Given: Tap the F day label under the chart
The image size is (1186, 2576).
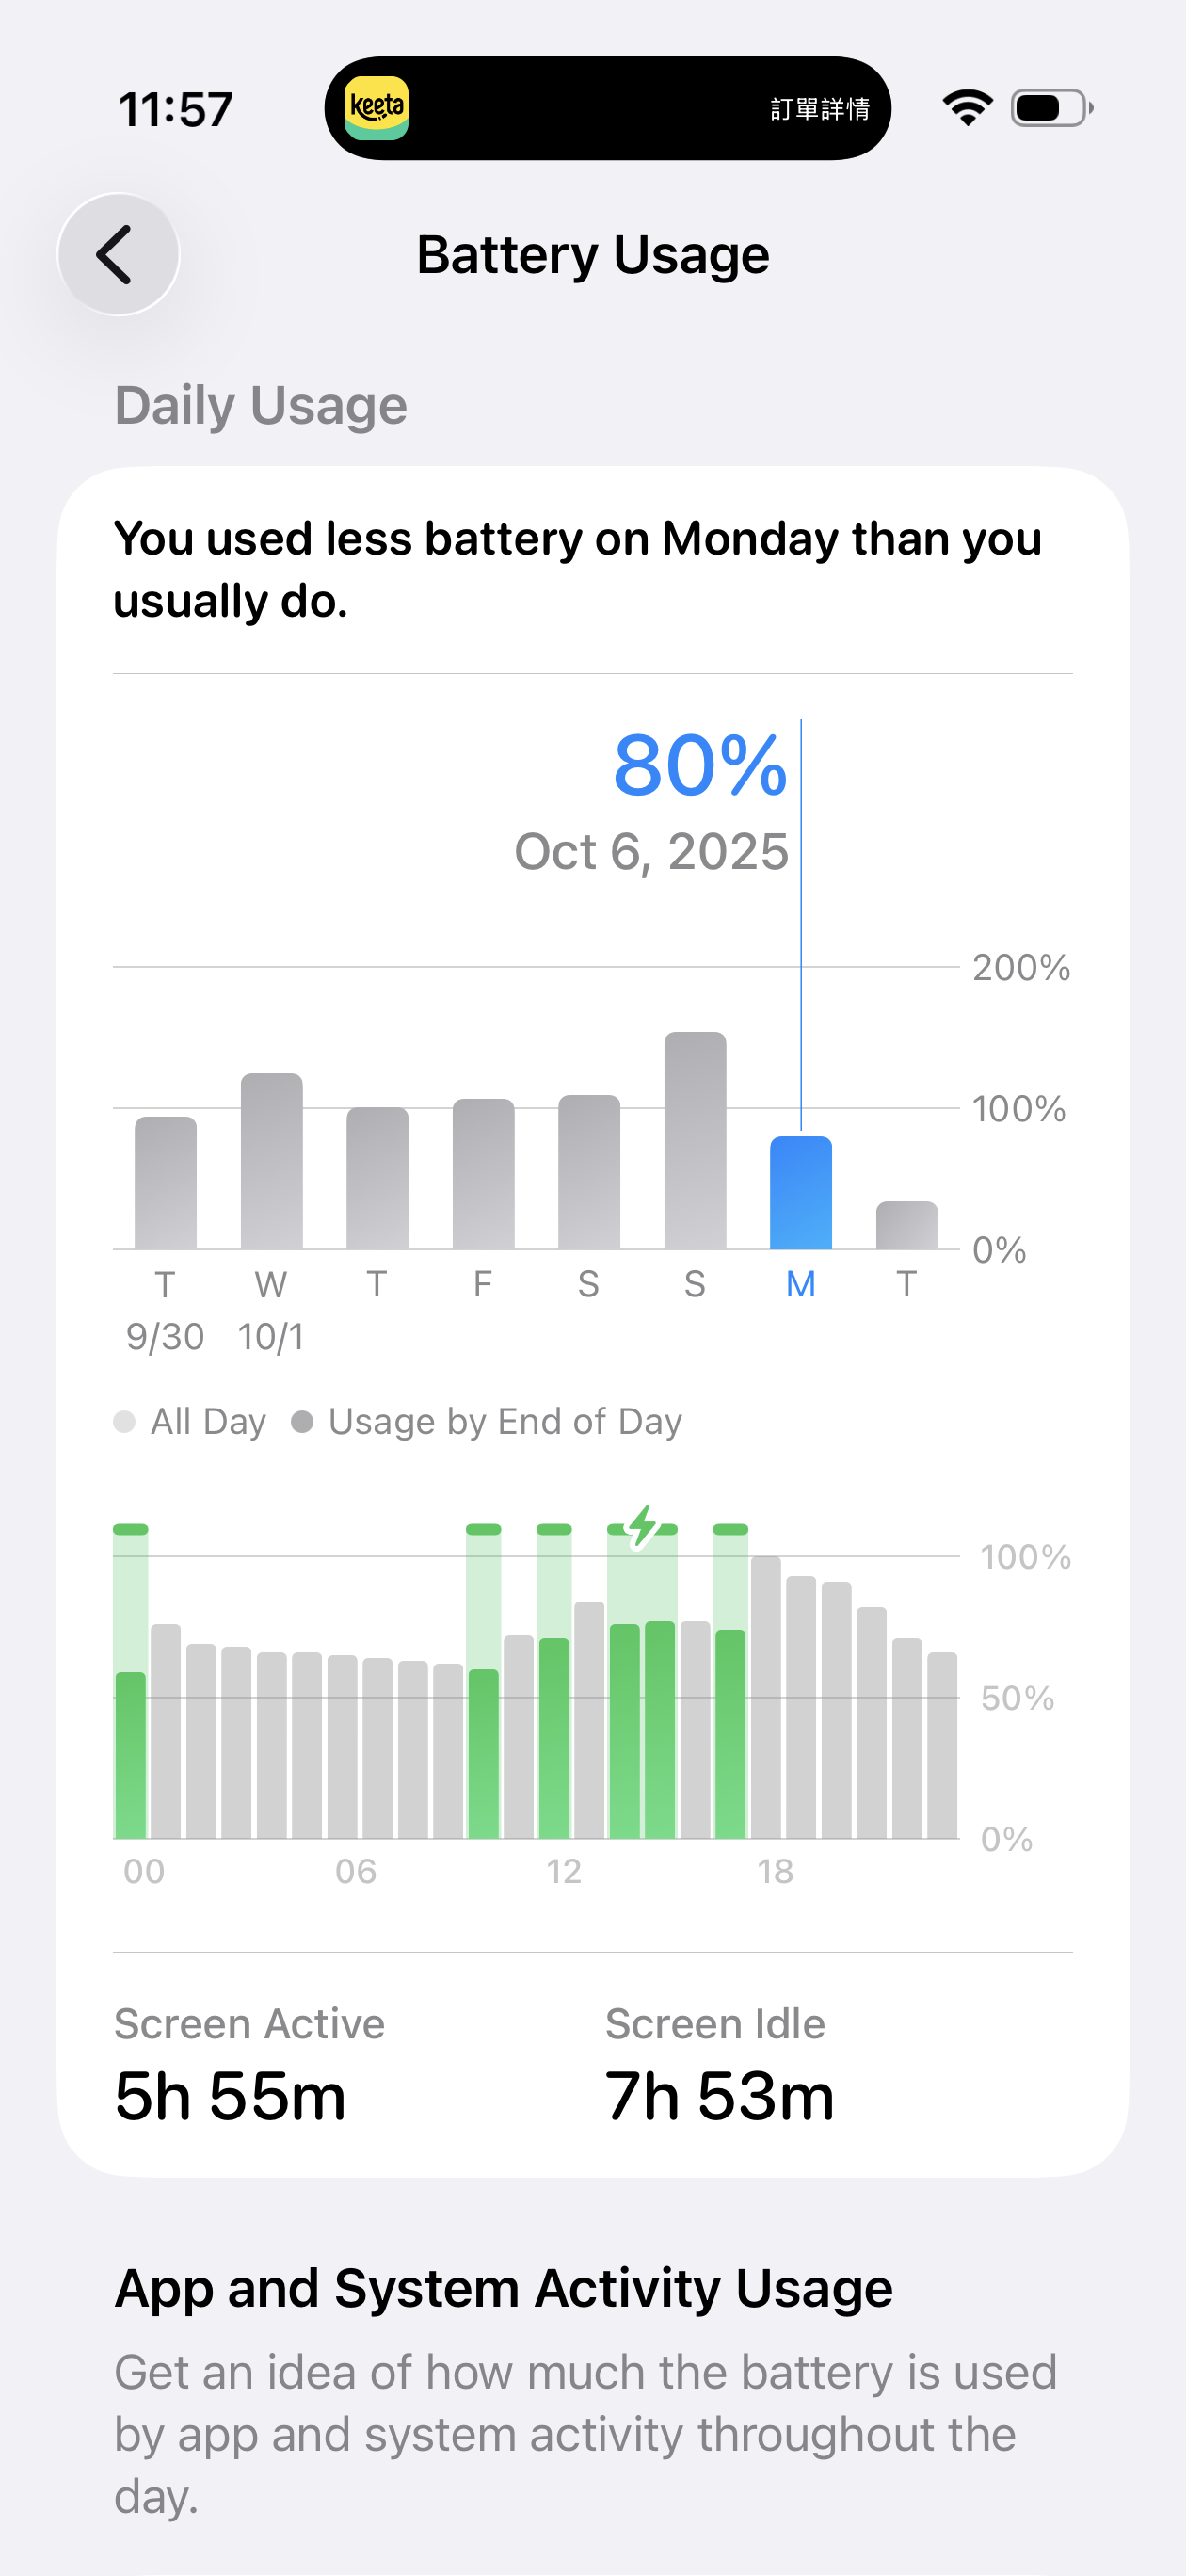Looking at the screenshot, I should (483, 1284).
